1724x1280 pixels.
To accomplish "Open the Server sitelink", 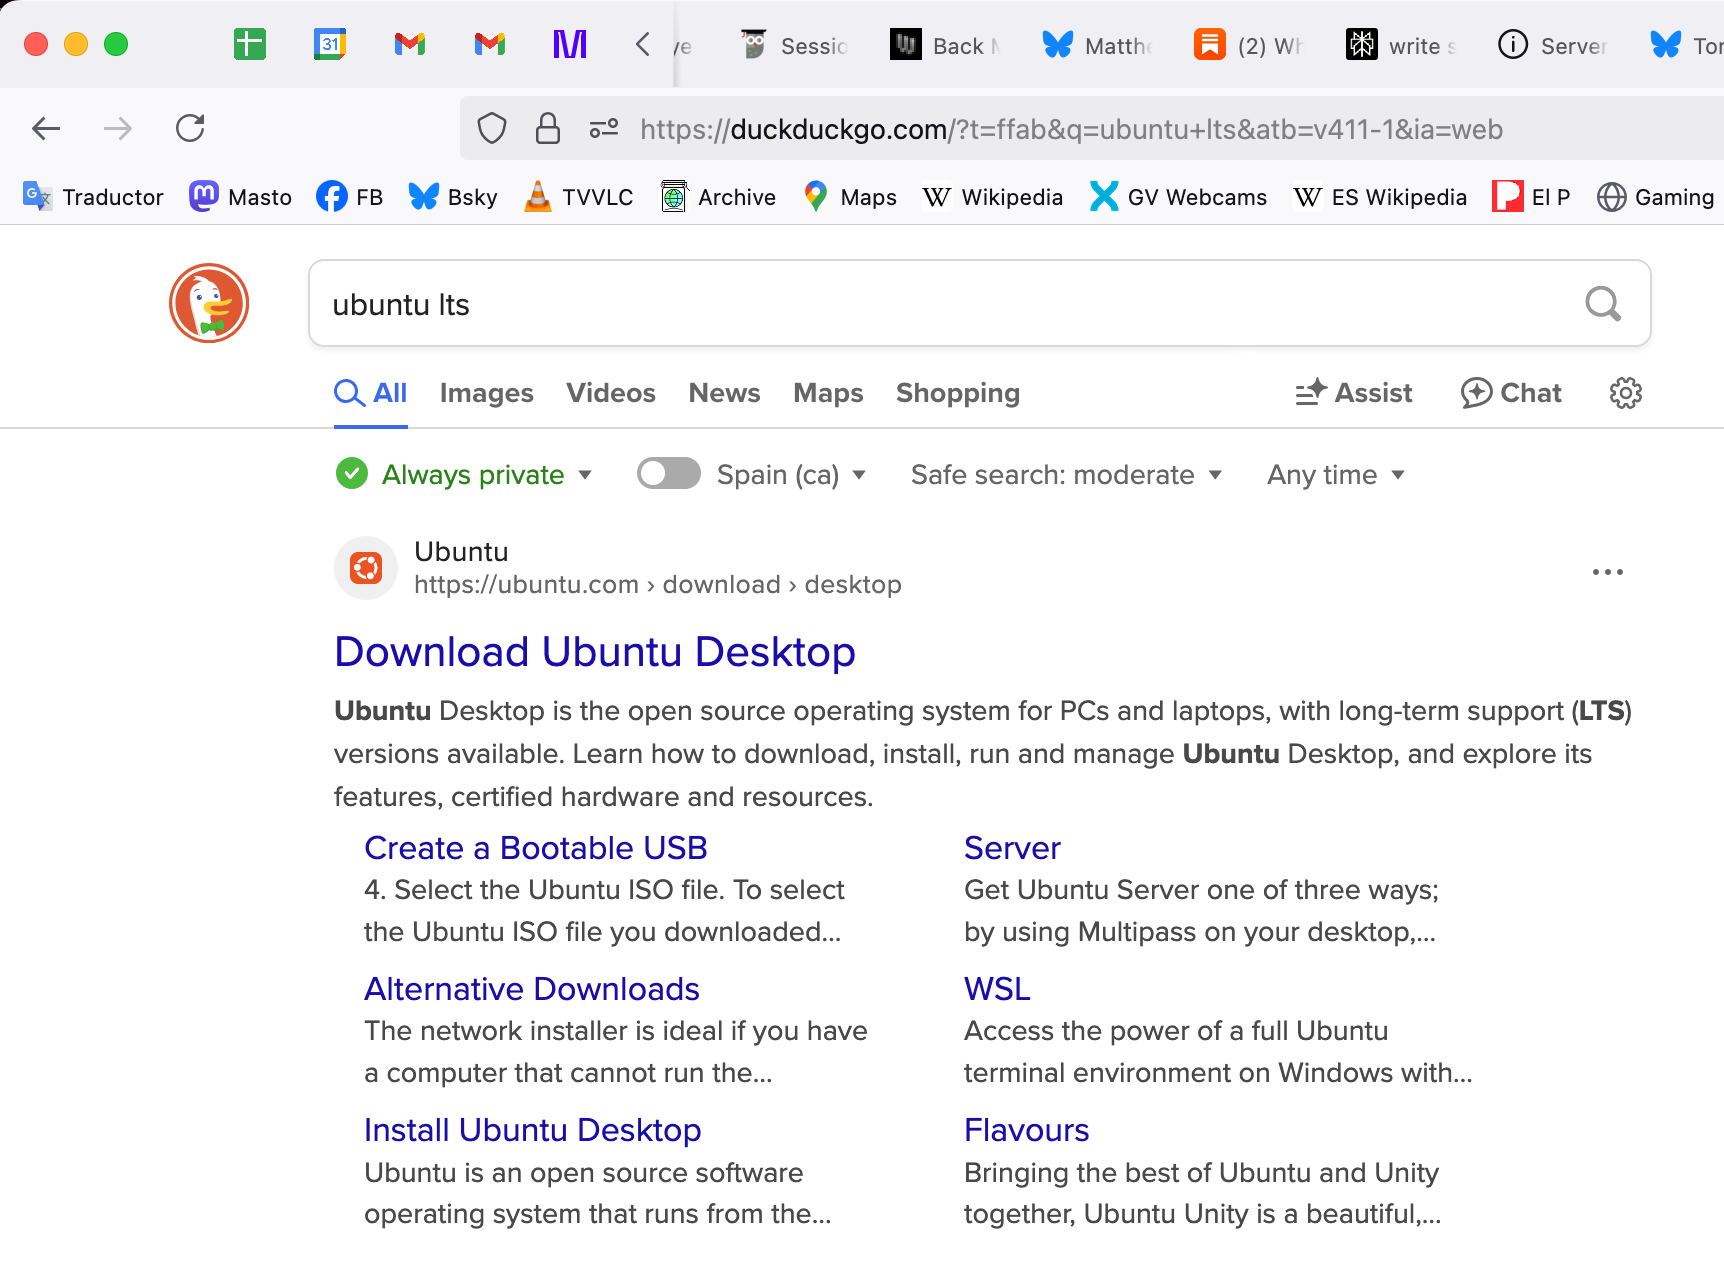I will coord(1012,848).
